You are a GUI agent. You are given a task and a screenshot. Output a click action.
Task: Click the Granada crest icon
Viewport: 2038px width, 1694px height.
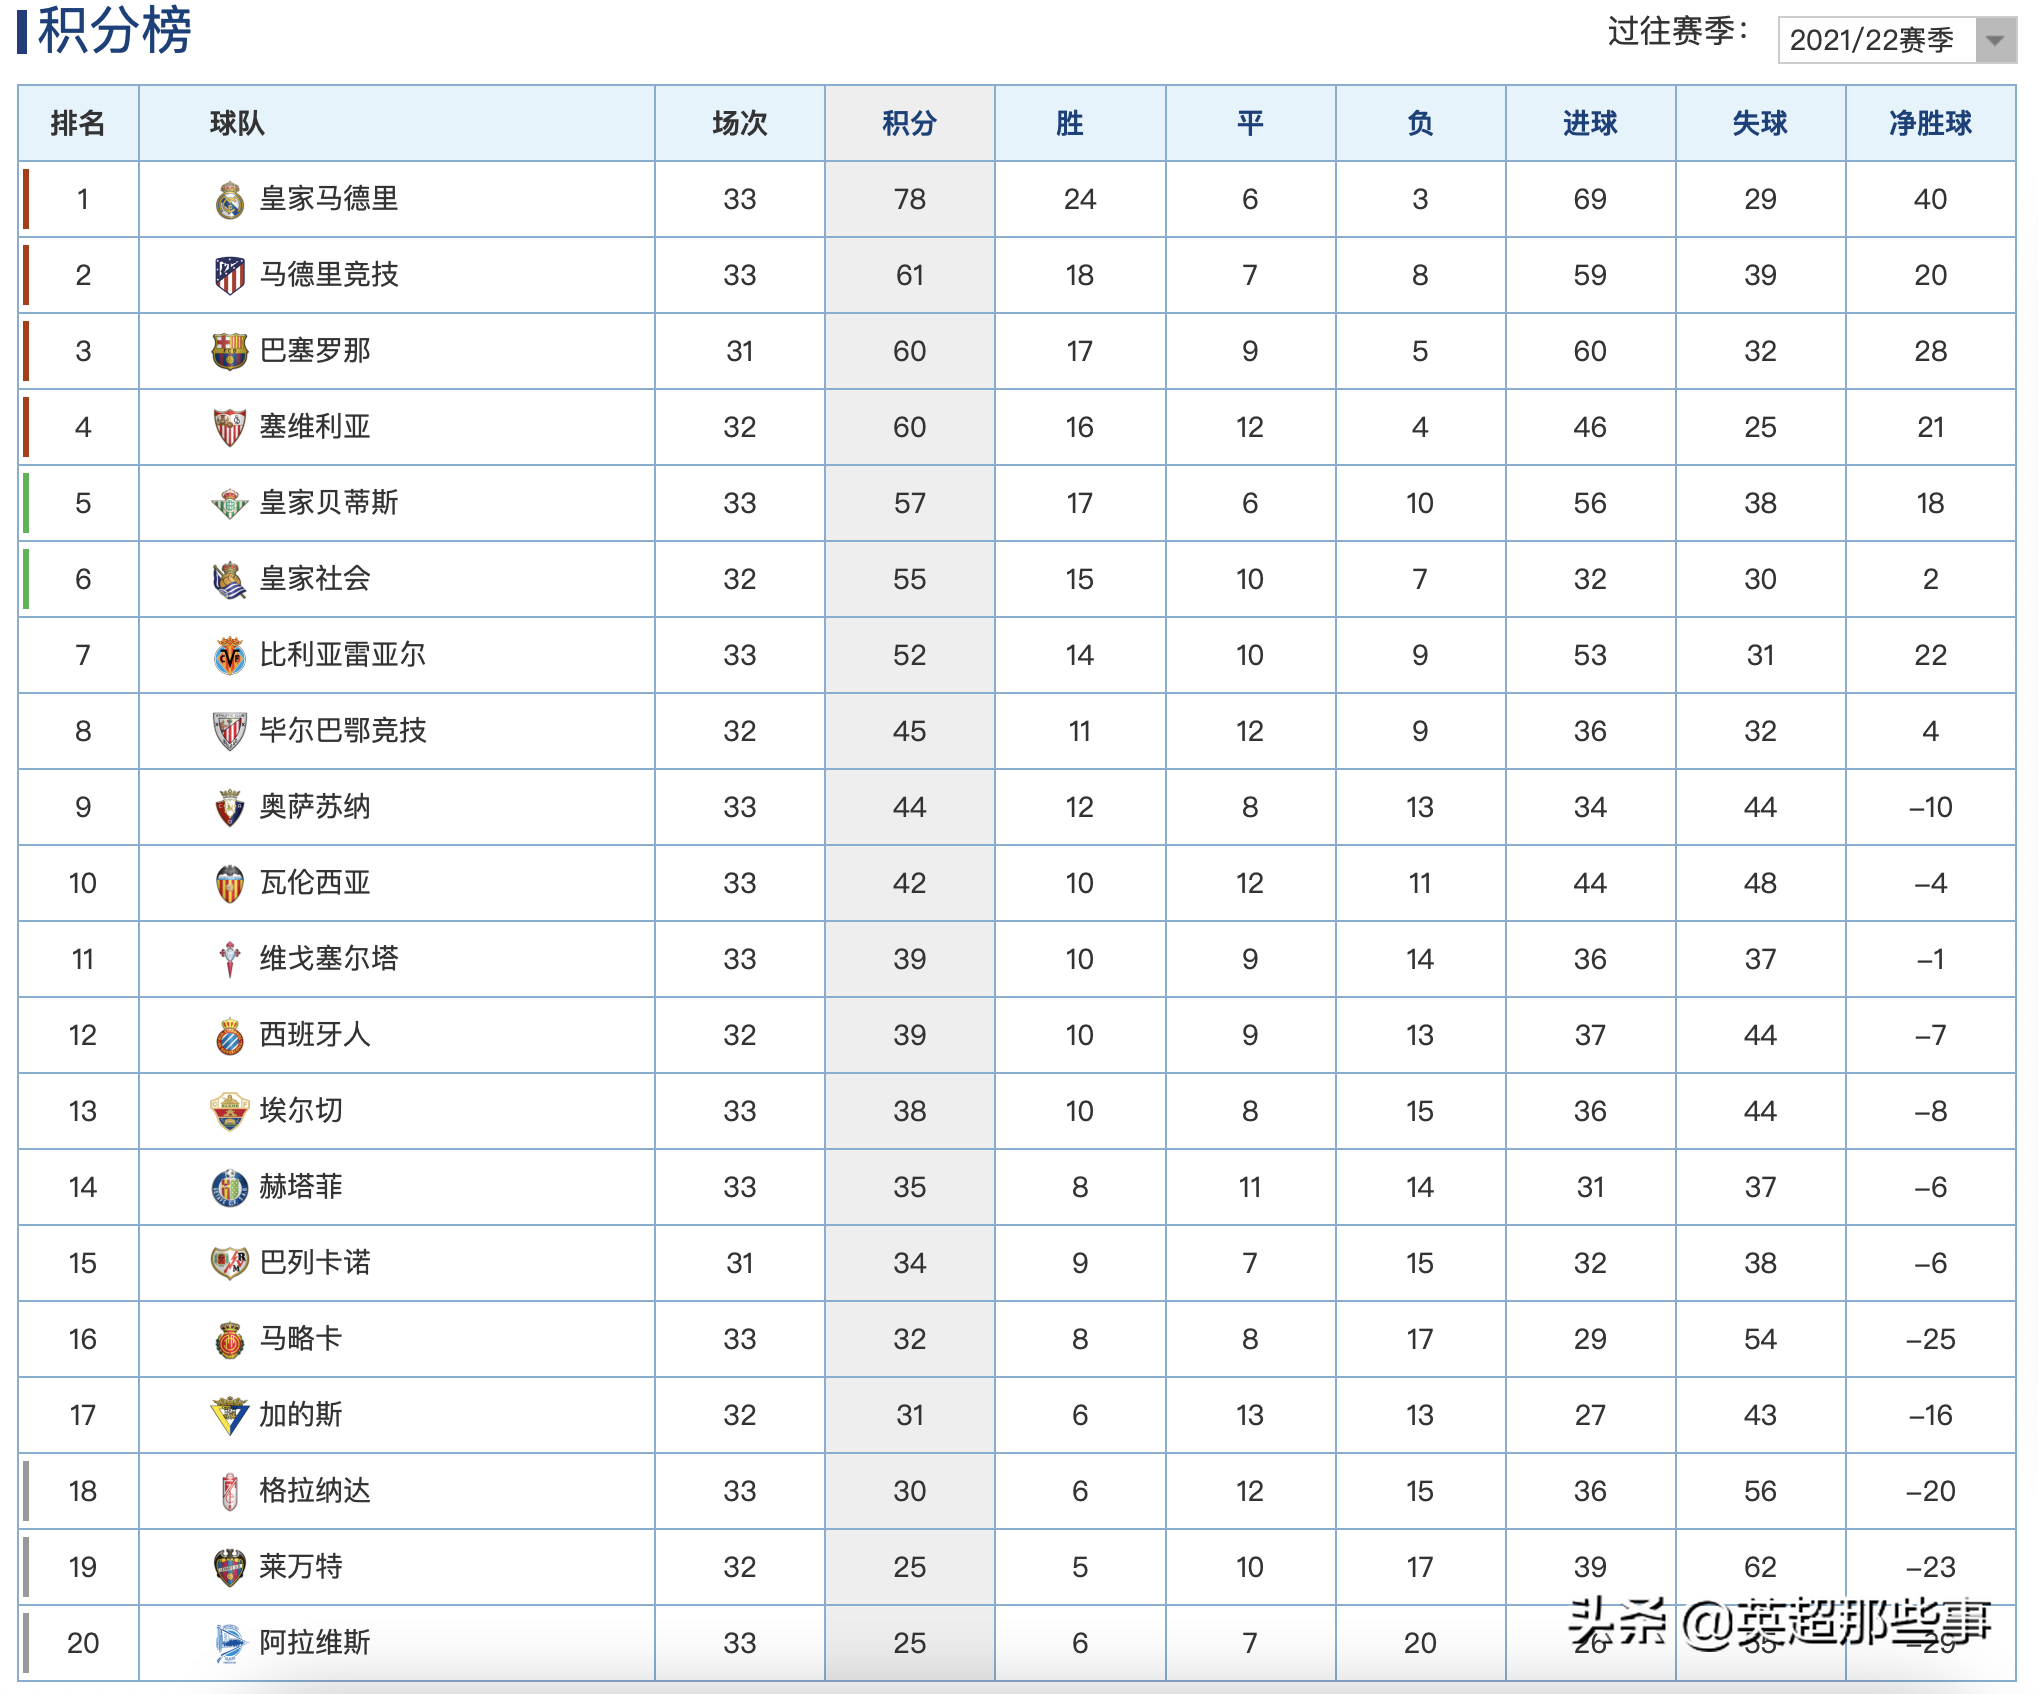point(230,1492)
